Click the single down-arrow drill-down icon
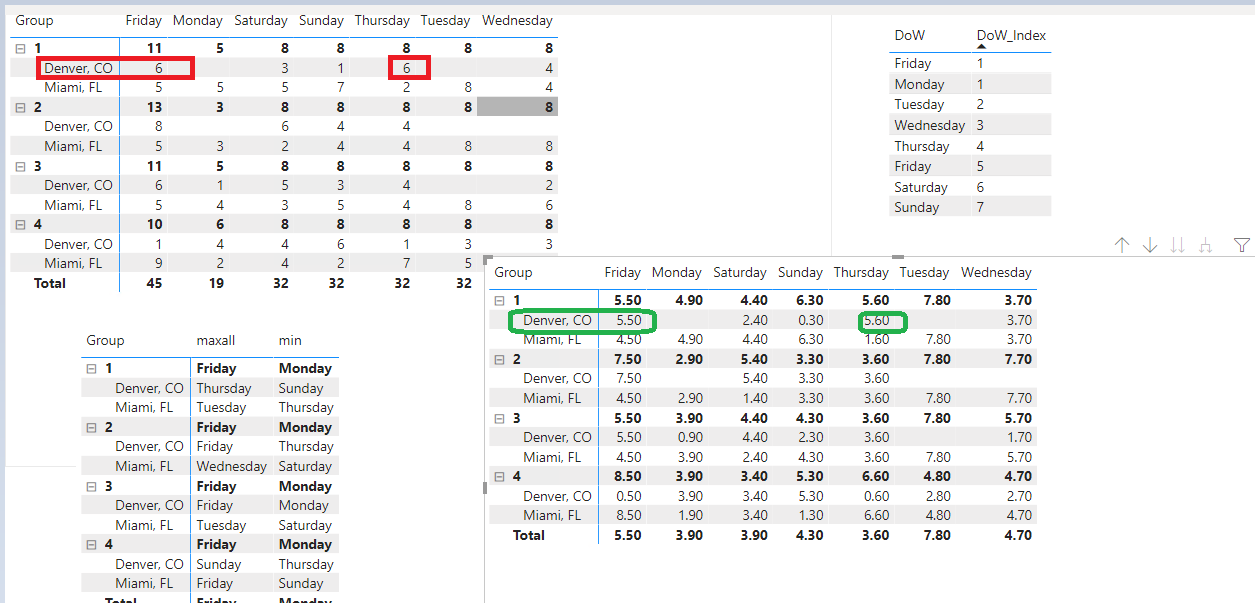 tap(1149, 245)
